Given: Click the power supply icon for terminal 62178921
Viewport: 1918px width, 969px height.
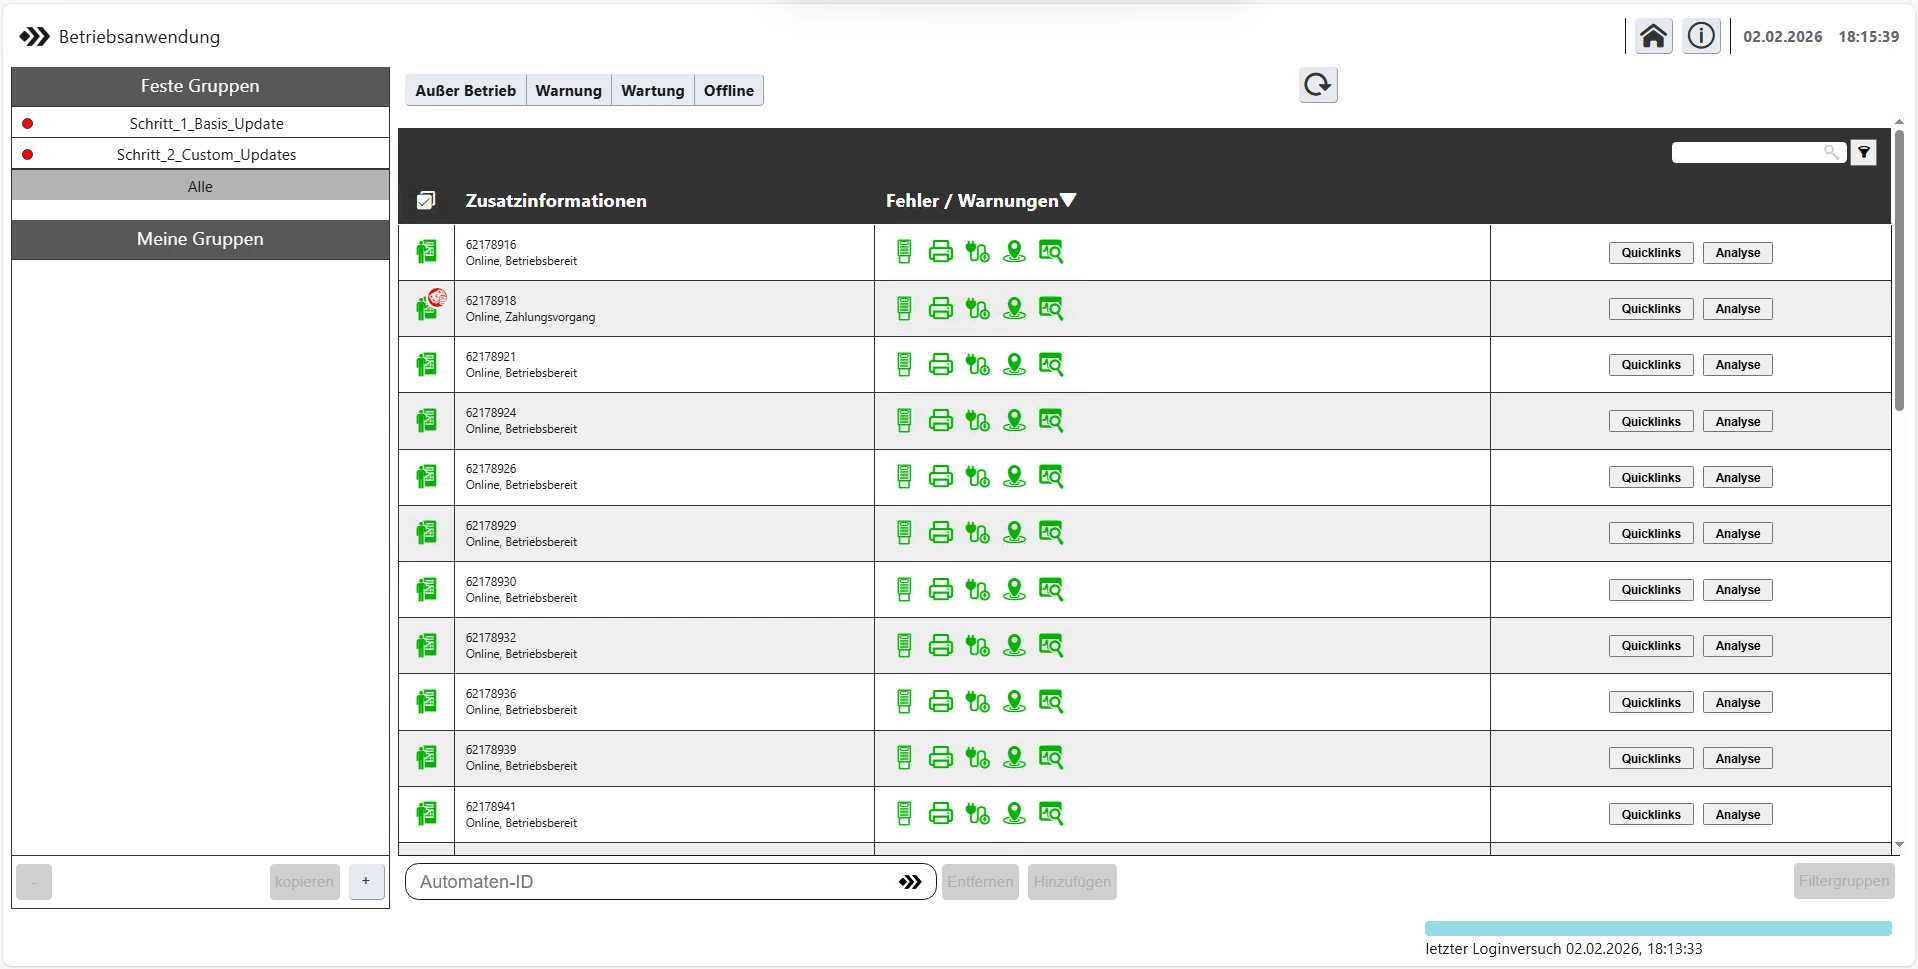Looking at the screenshot, I should [978, 365].
